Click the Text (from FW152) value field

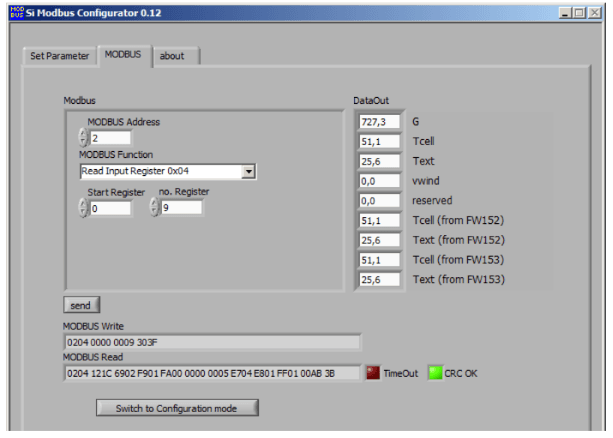pos(379,240)
